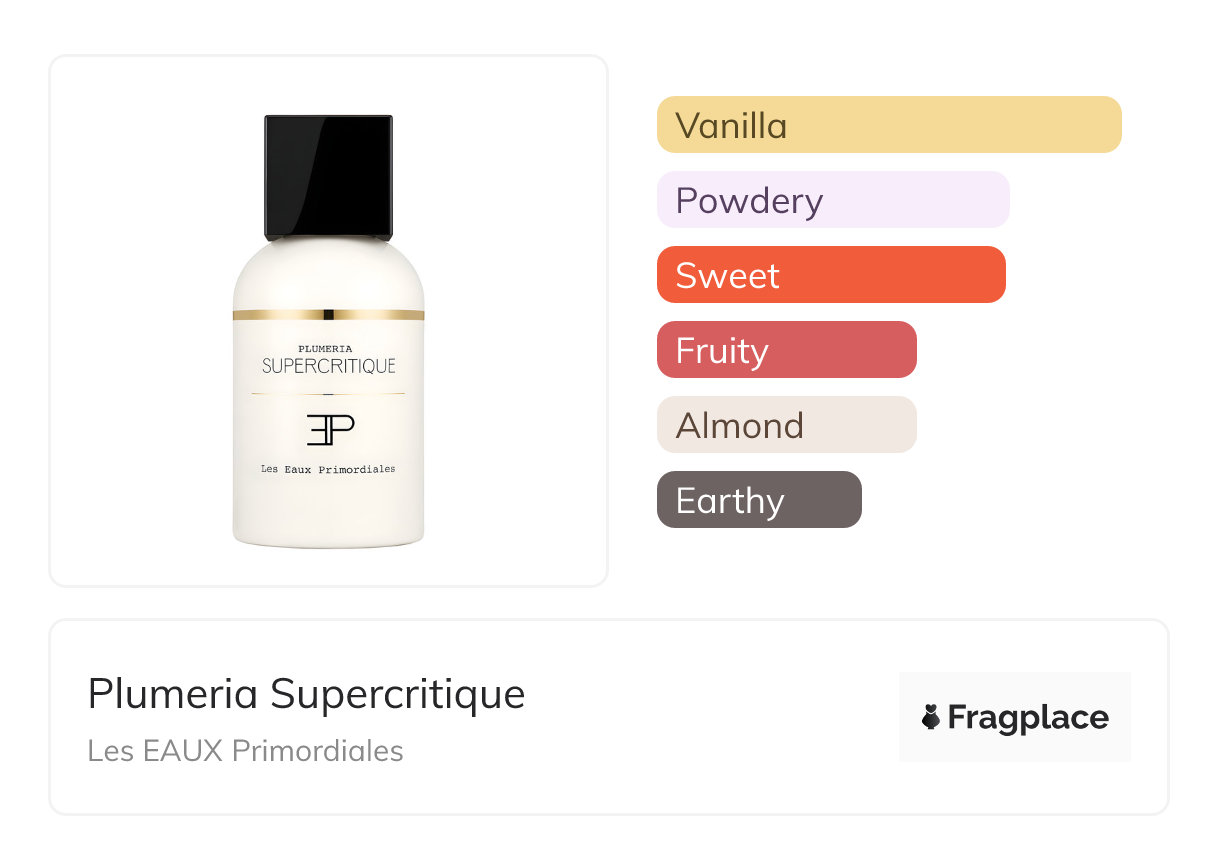This screenshot has height=864, width=1218.
Task: Click the white shoulder of the bottle above the gold band
Action: coord(329,275)
